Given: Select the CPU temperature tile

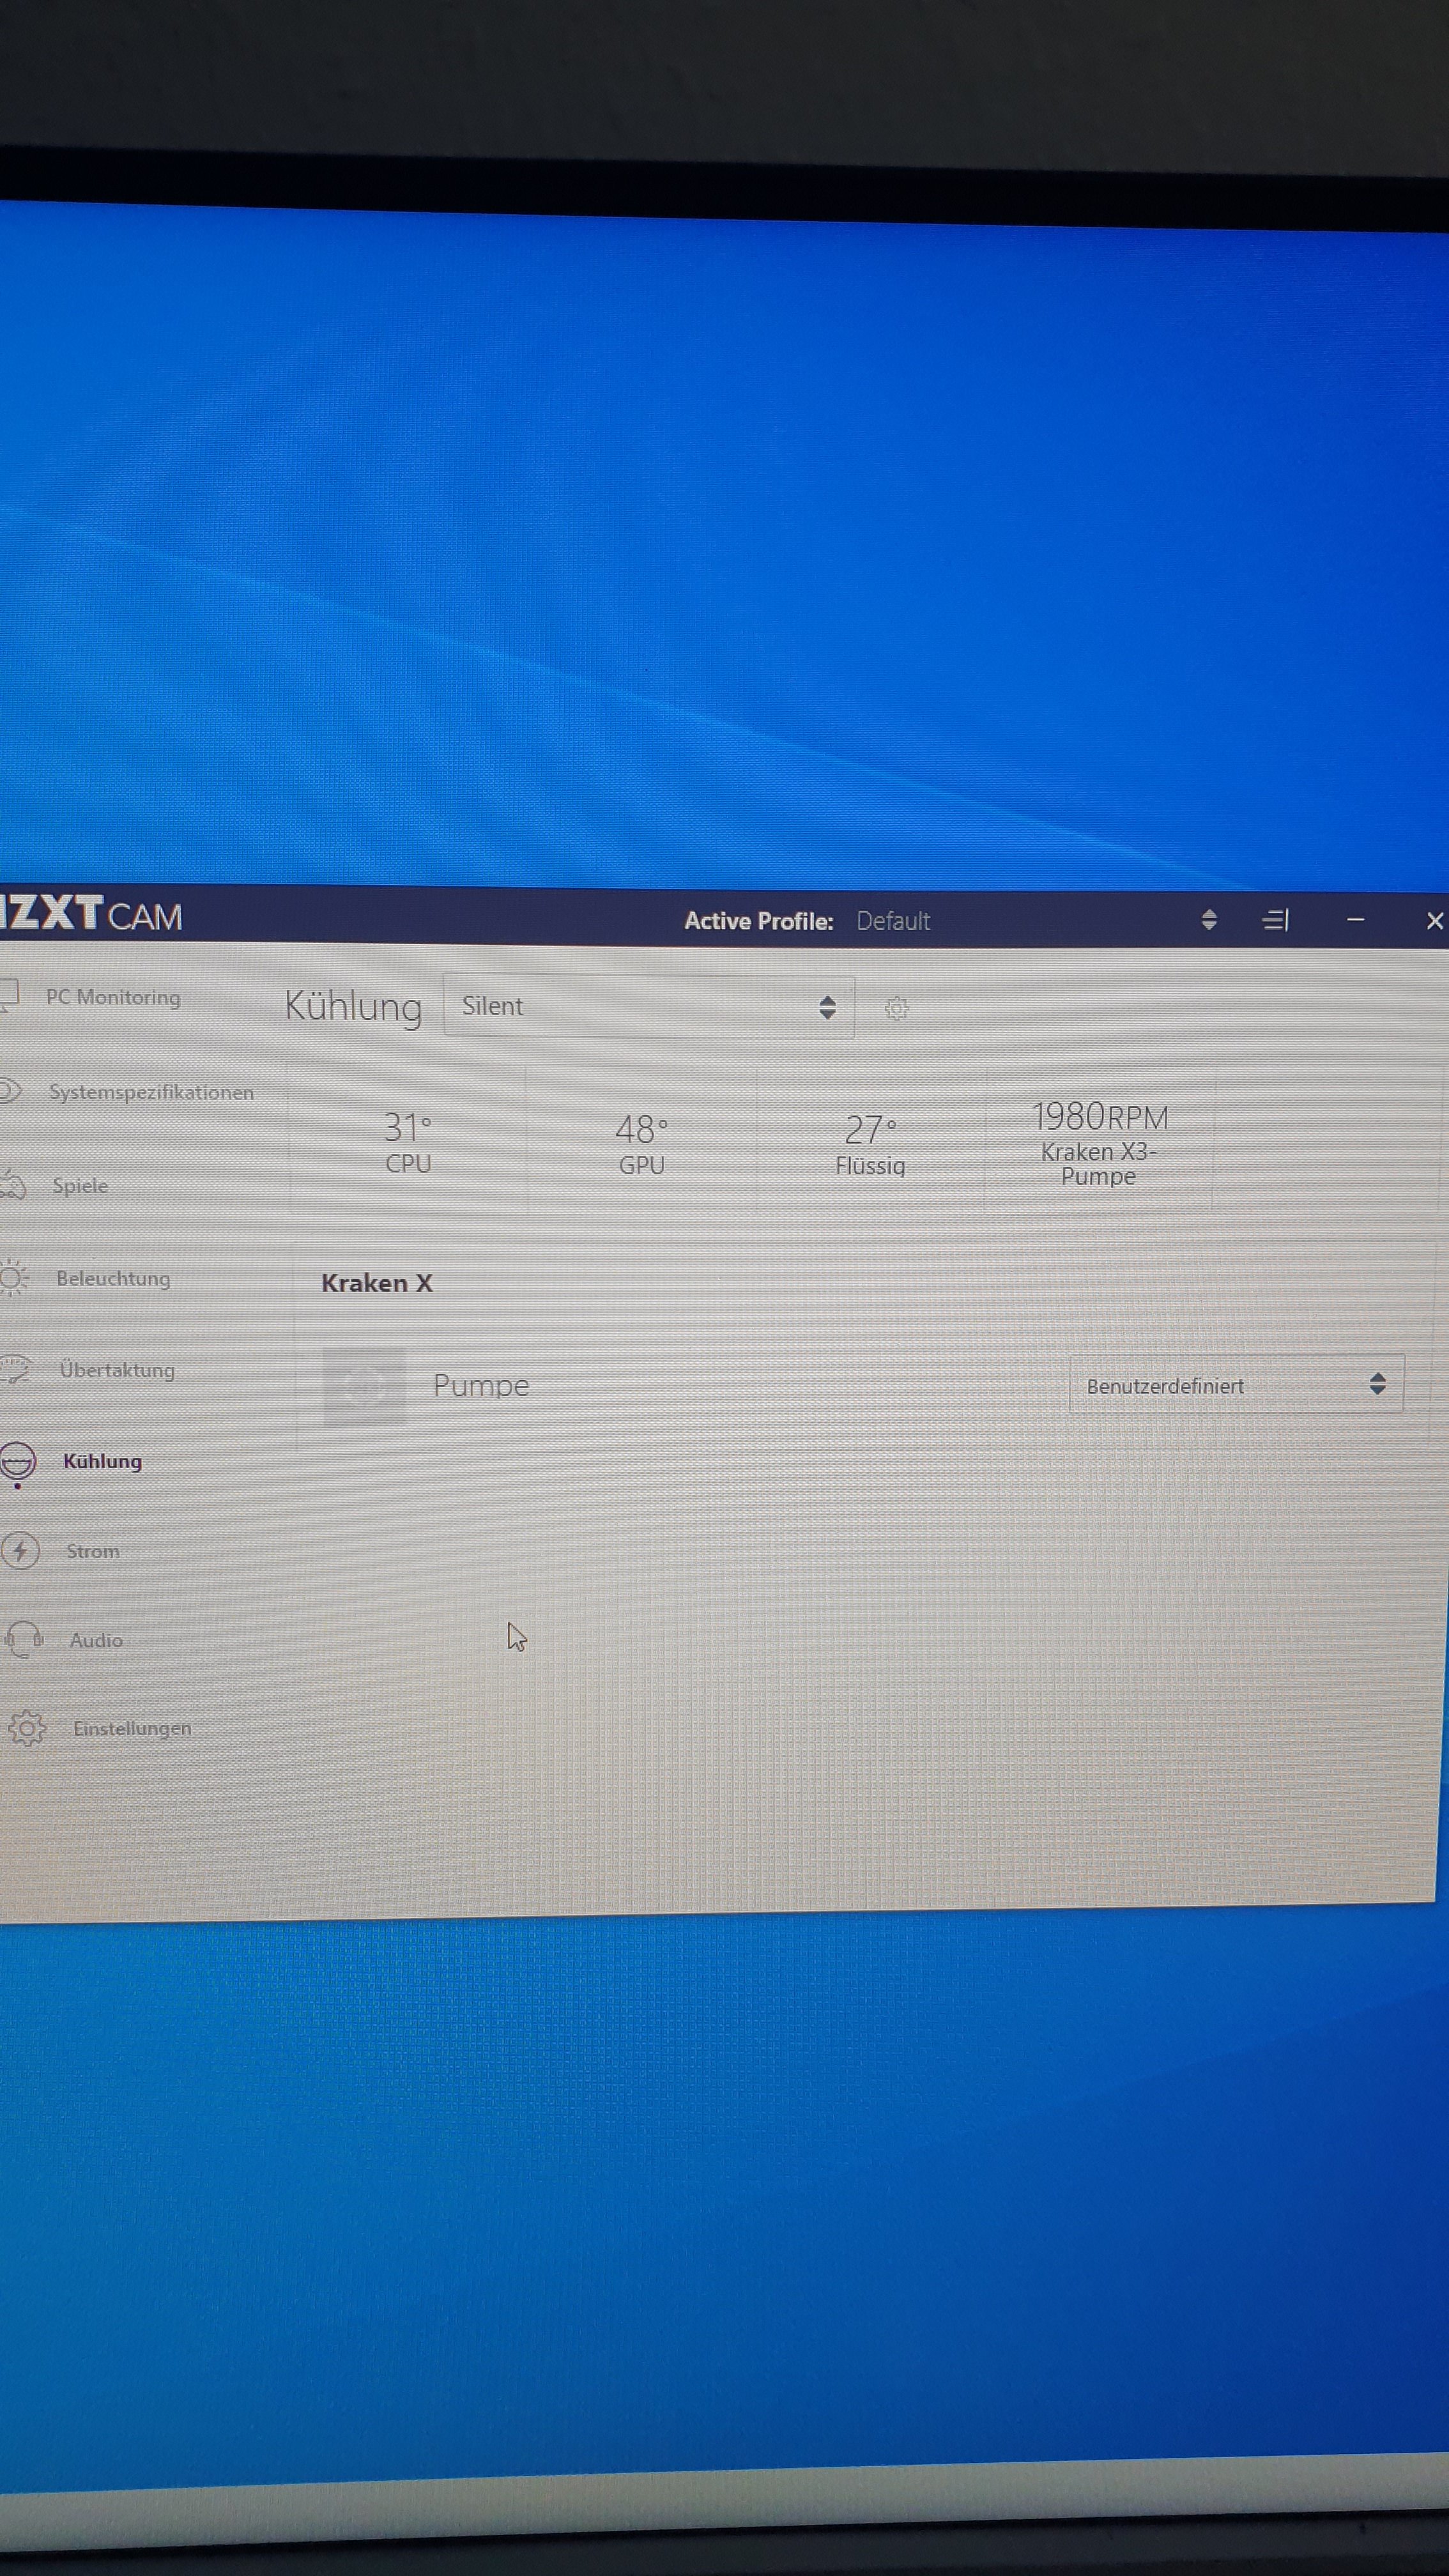Looking at the screenshot, I should pos(408,1142).
